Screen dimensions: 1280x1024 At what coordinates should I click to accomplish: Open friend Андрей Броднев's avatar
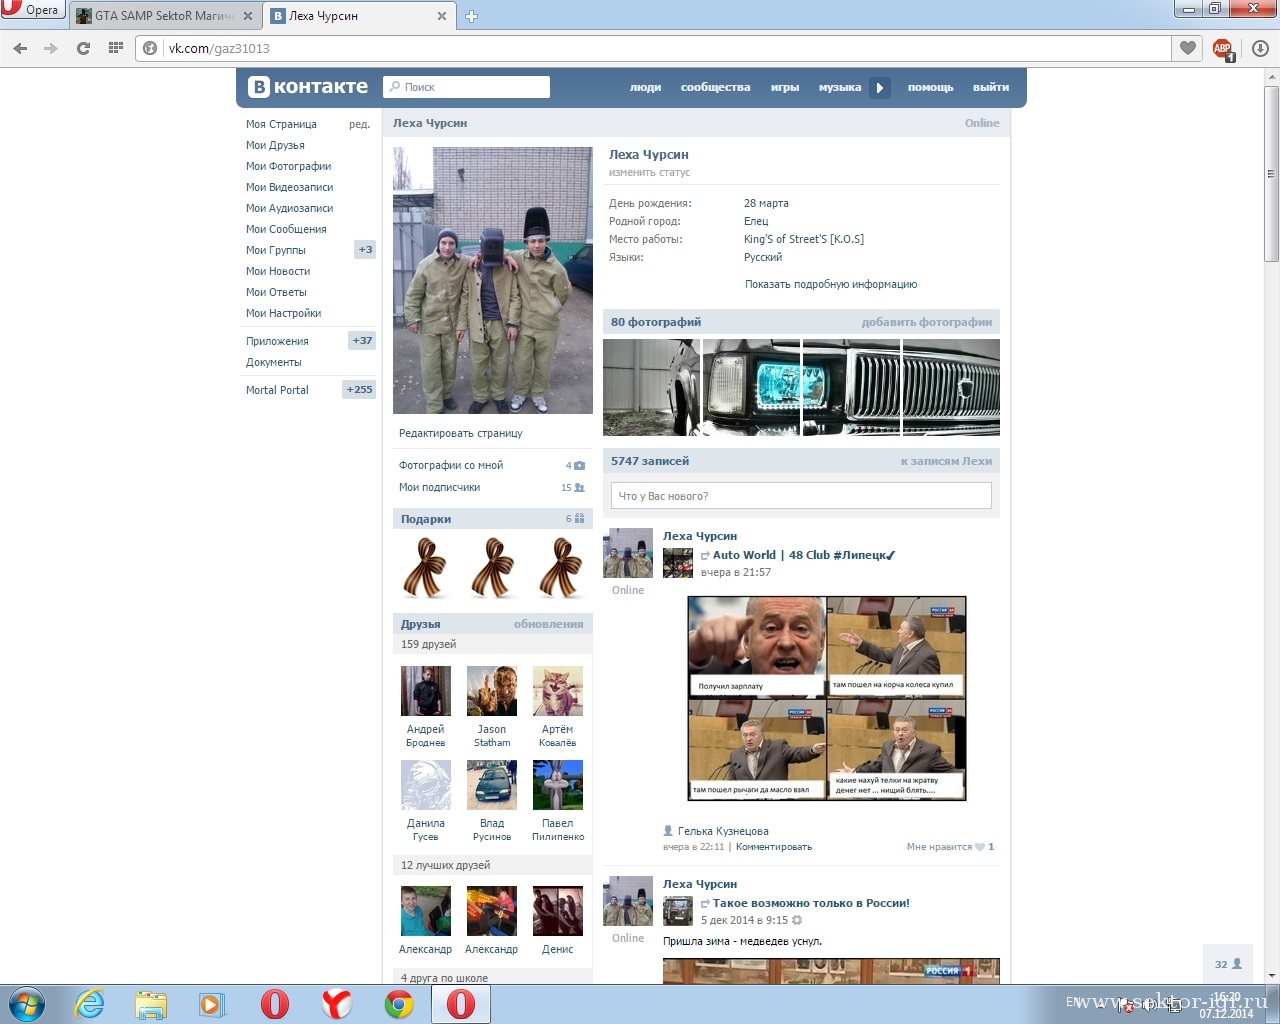[x=425, y=690]
